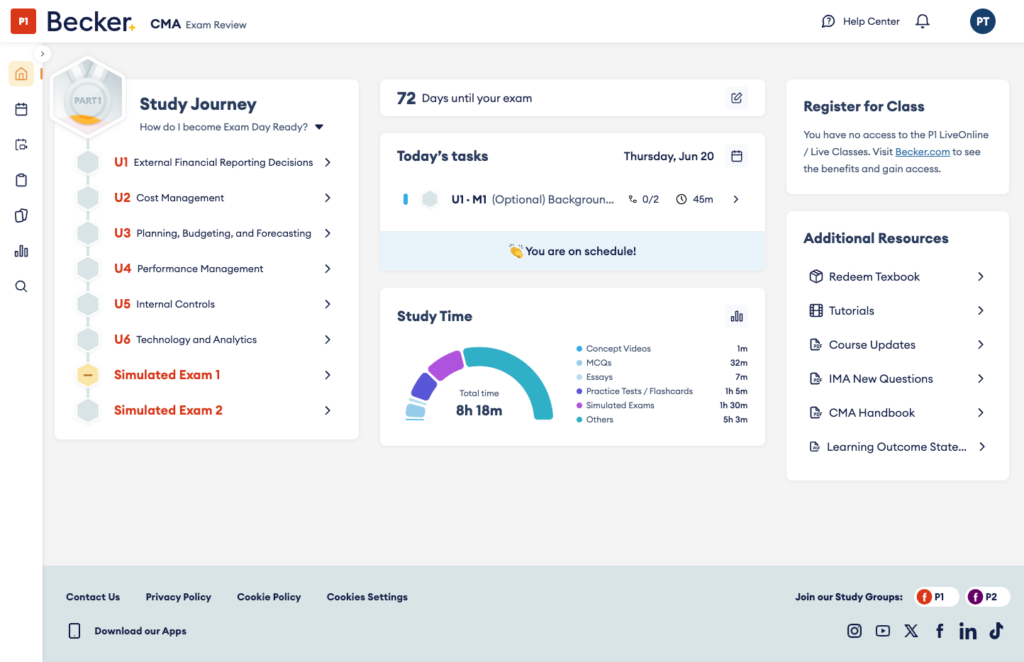Open the Study Time chart icon
This screenshot has width=1024, height=662.
(x=736, y=316)
